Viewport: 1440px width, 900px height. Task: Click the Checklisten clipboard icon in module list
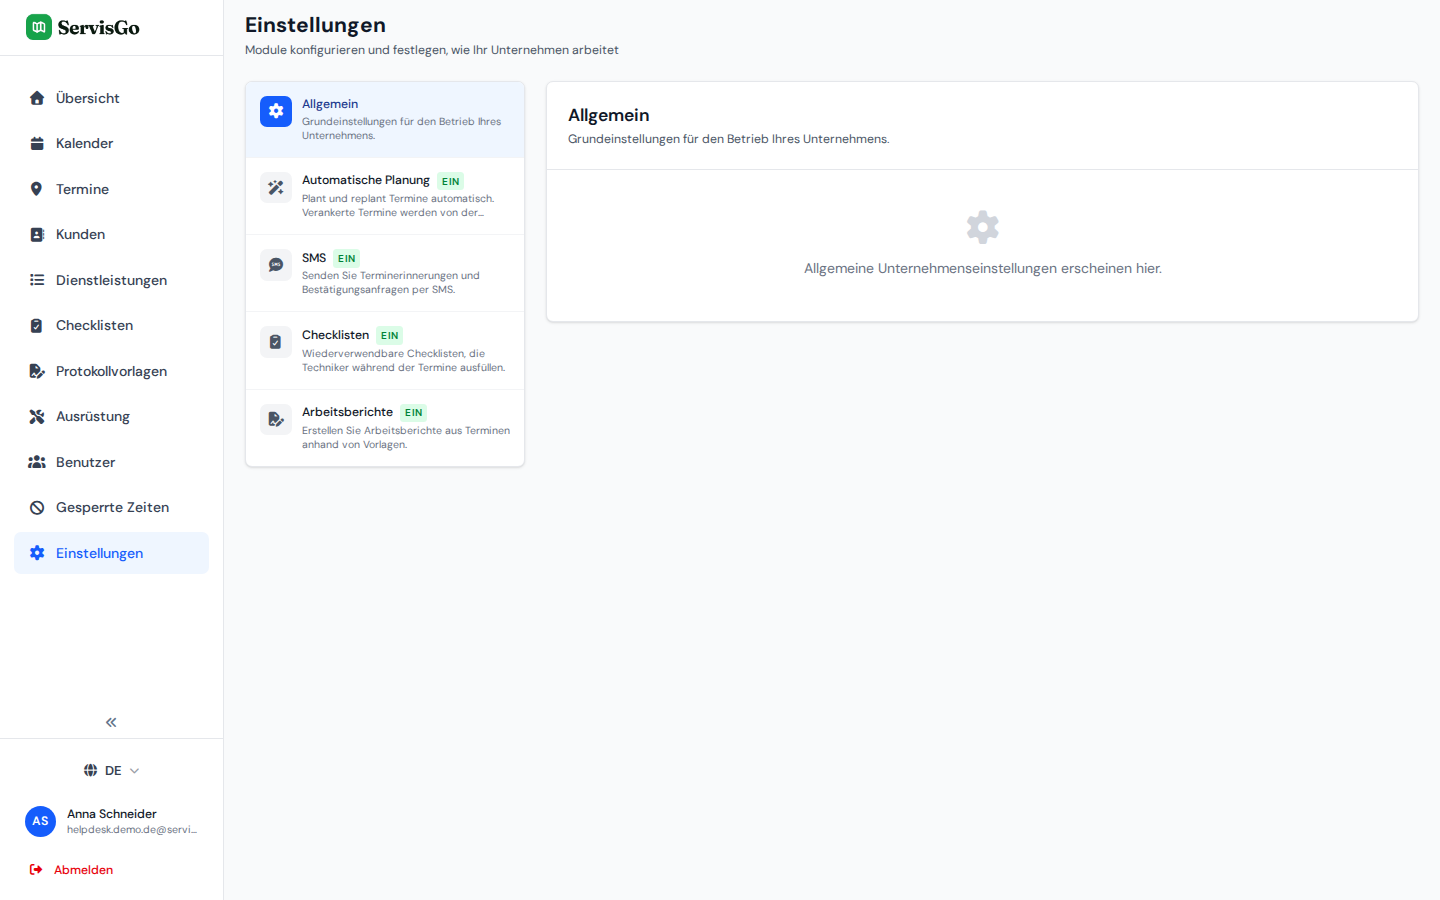(x=276, y=342)
